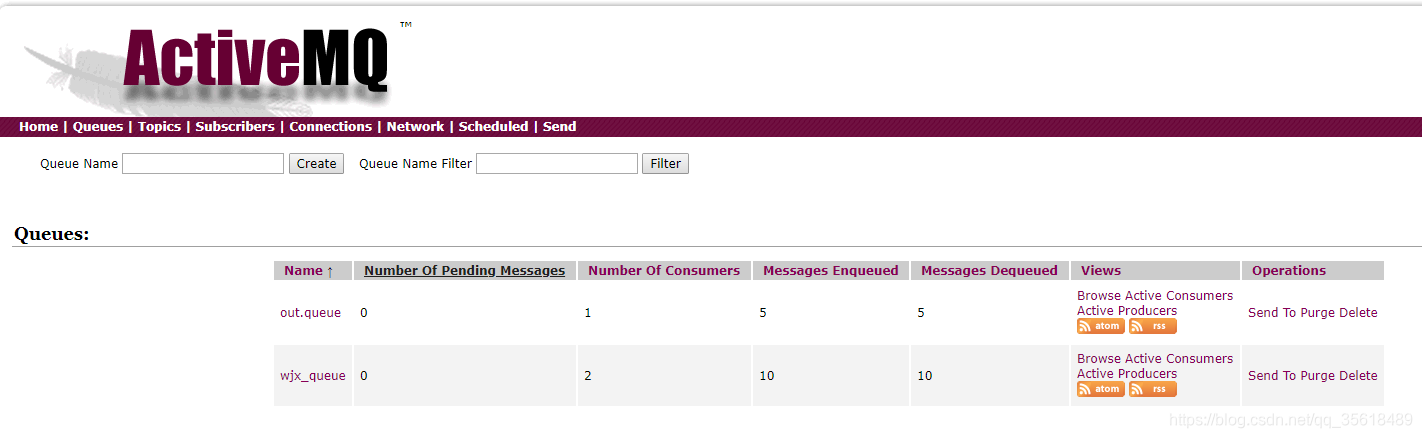Open the out.queue link
Image resolution: width=1422 pixels, height=438 pixels.
(310, 313)
